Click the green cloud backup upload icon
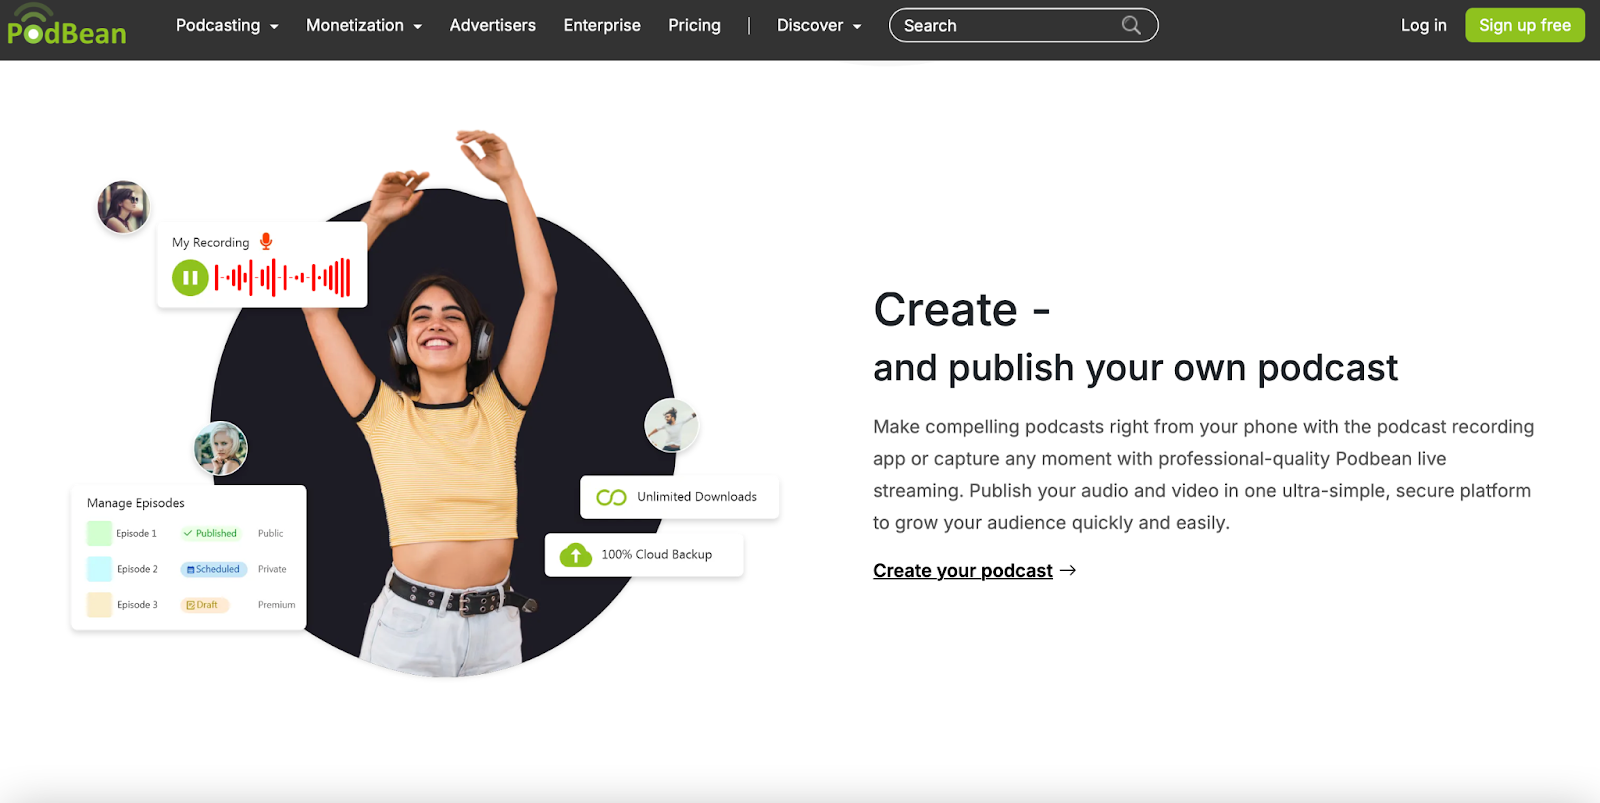 pos(576,554)
